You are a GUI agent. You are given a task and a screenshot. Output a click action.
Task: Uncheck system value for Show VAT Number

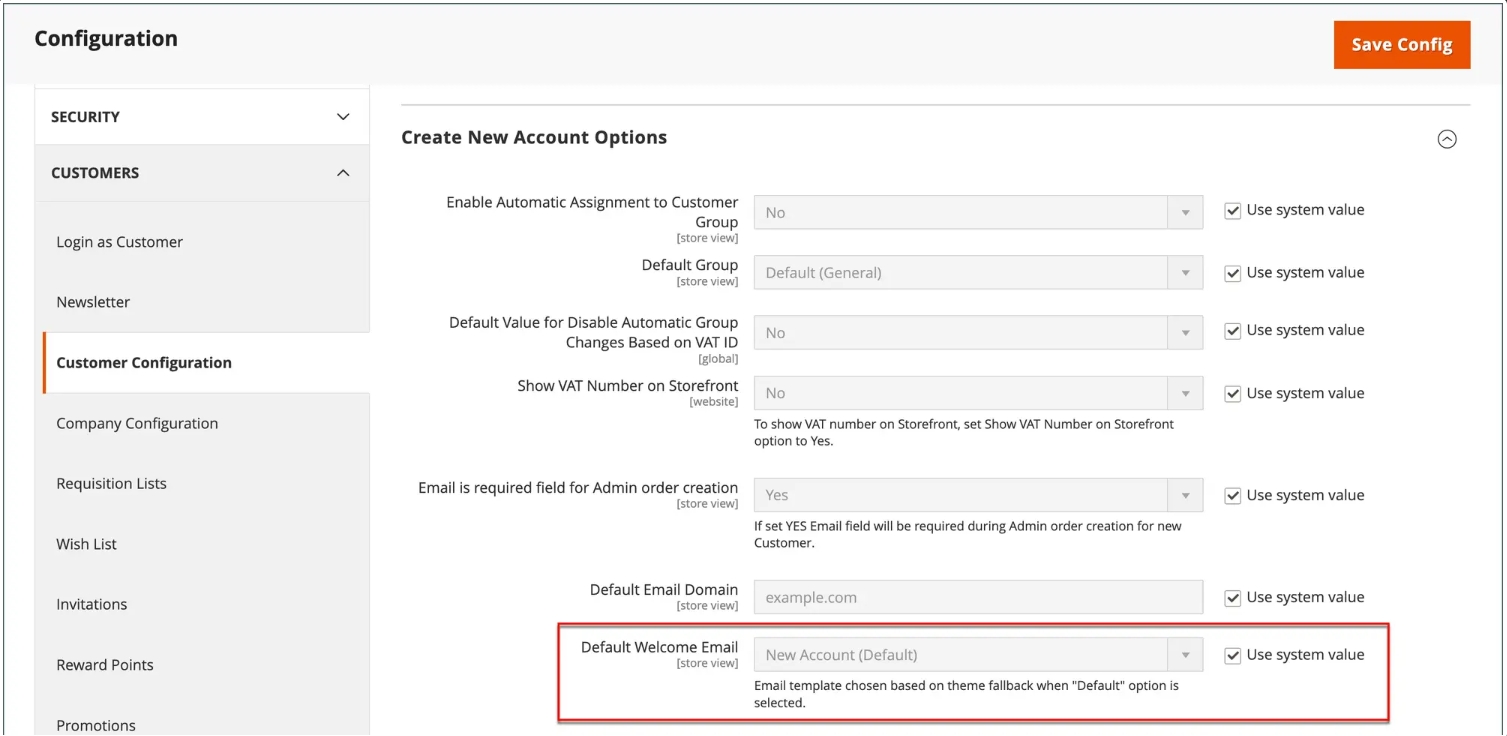pyautogui.click(x=1232, y=394)
